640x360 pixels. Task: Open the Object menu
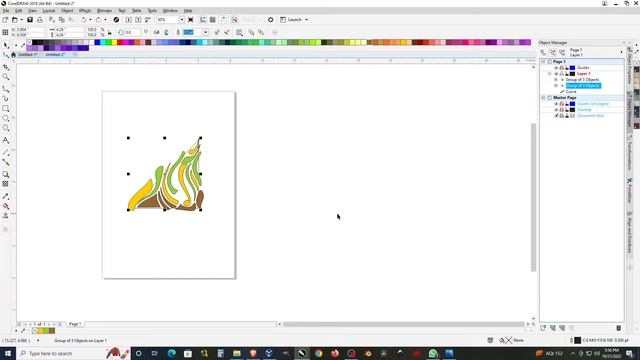click(x=67, y=11)
